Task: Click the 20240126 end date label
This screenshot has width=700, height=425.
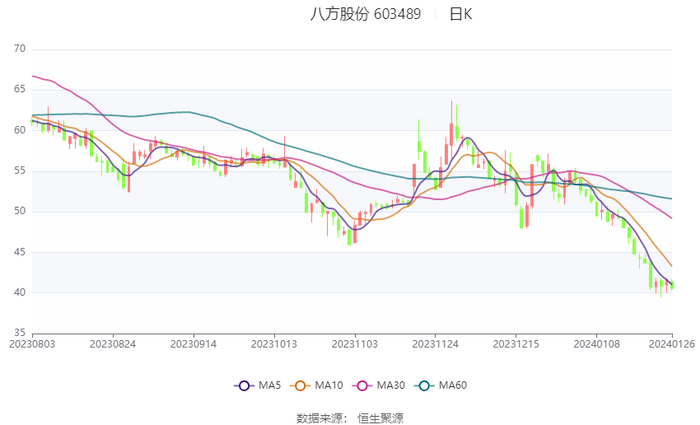Action: pos(672,342)
